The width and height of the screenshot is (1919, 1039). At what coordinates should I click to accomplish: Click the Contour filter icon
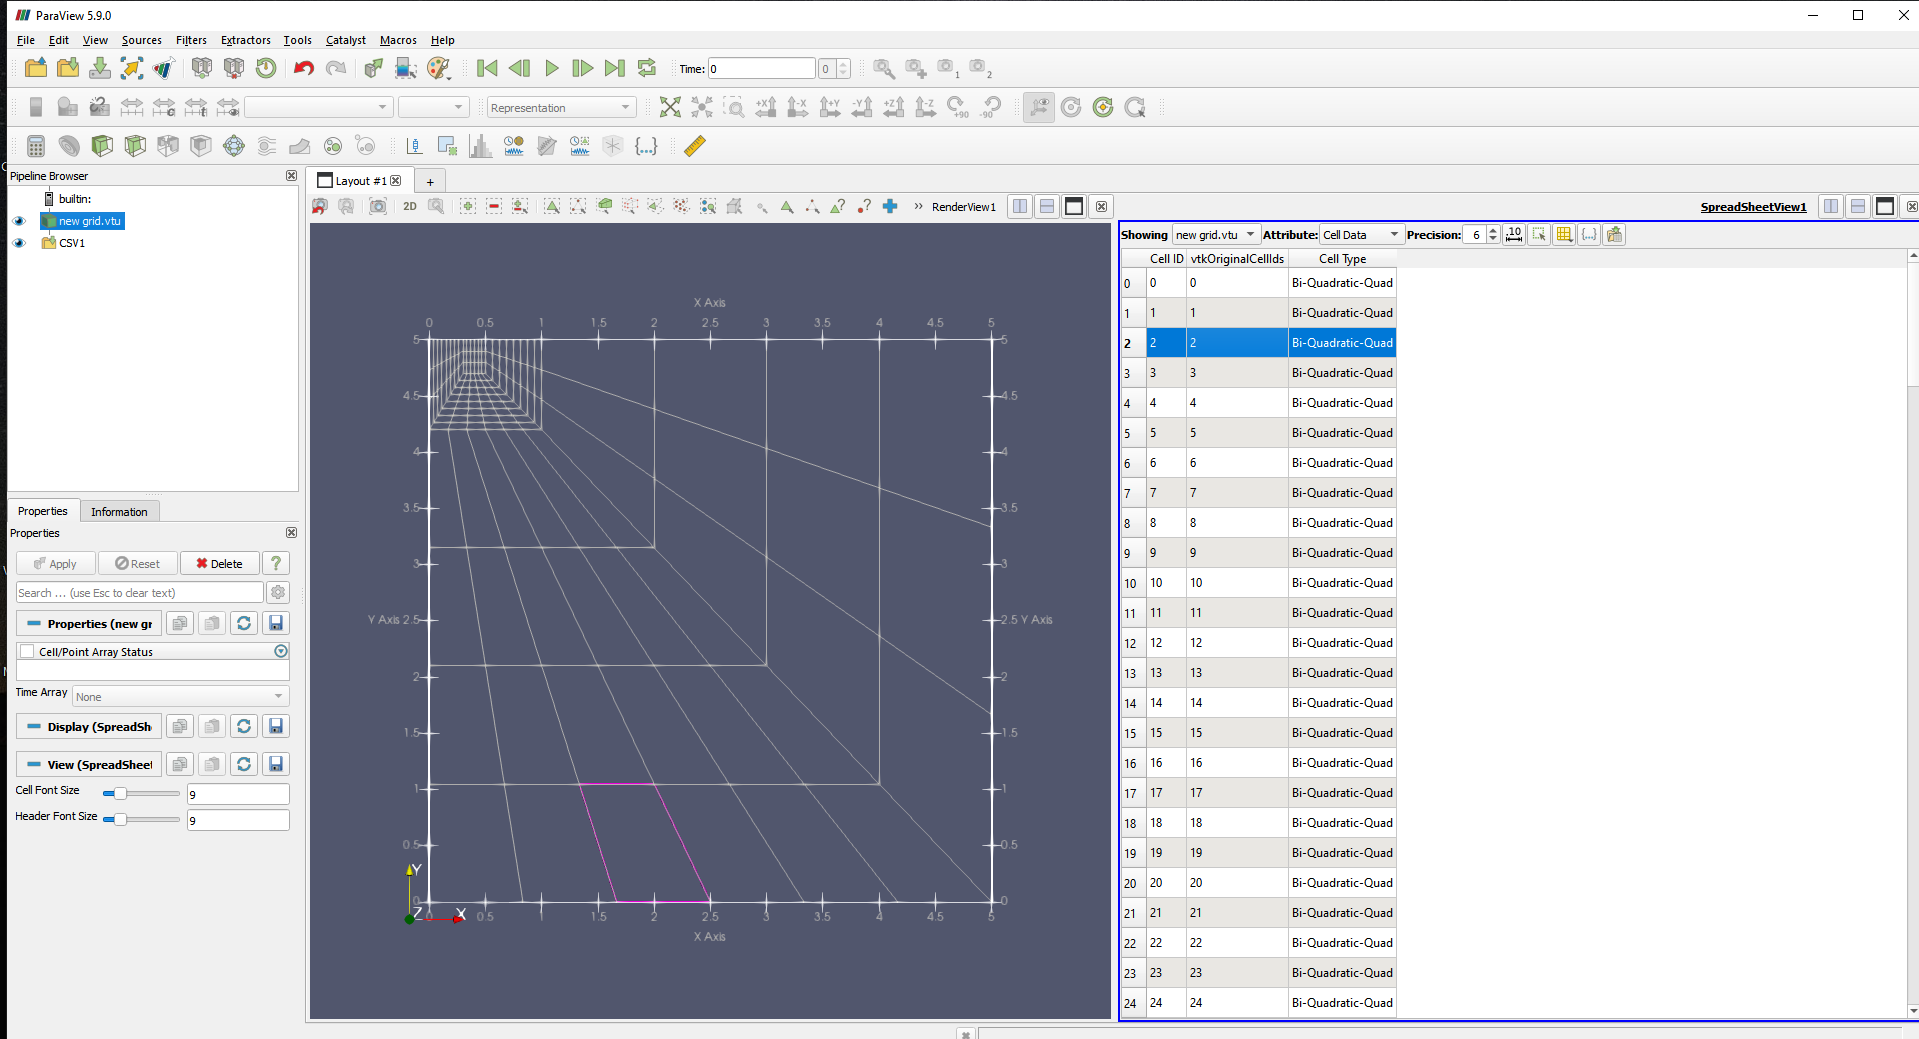[x=69, y=146]
